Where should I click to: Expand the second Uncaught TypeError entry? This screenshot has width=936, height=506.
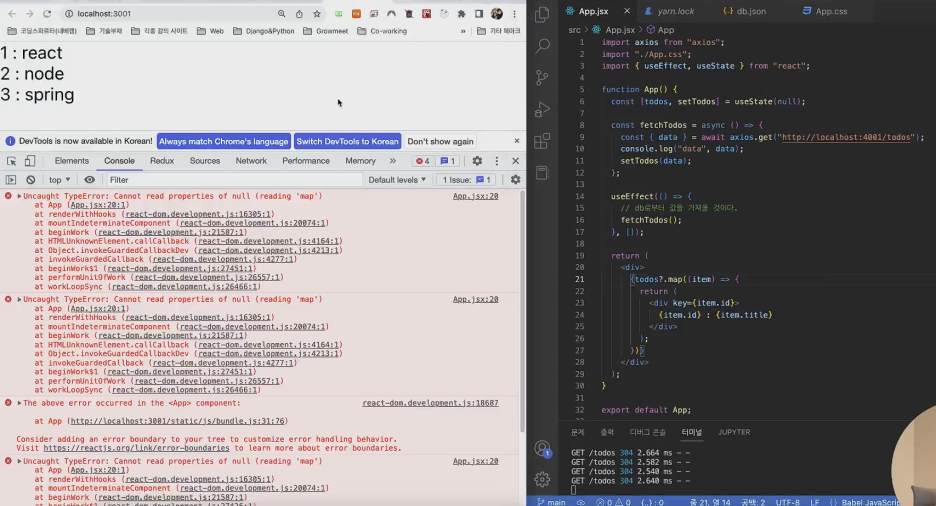click(20, 300)
